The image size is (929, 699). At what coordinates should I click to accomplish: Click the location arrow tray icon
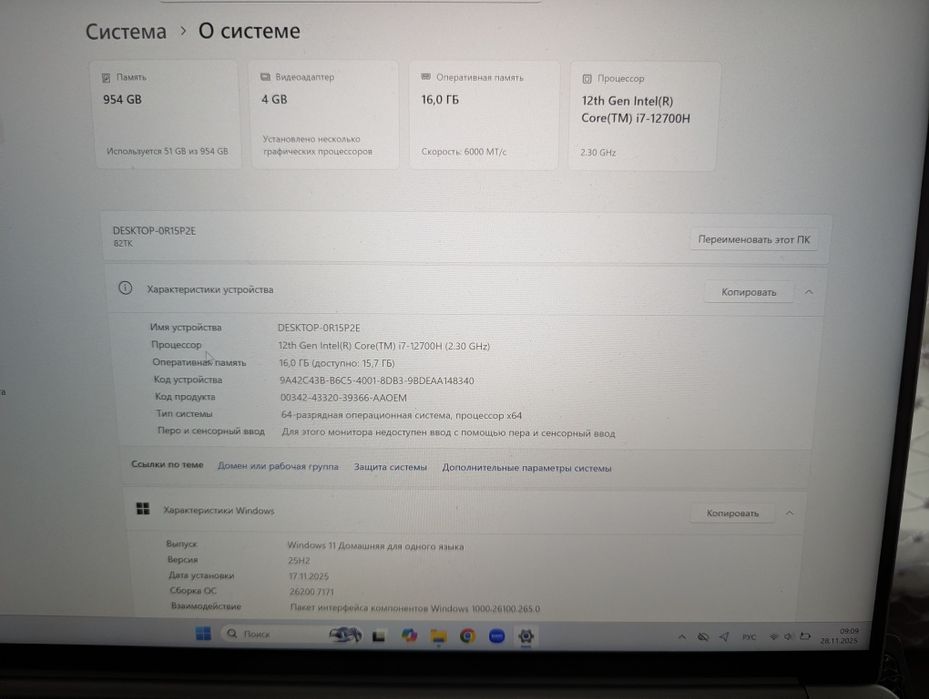[x=724, y=637]
